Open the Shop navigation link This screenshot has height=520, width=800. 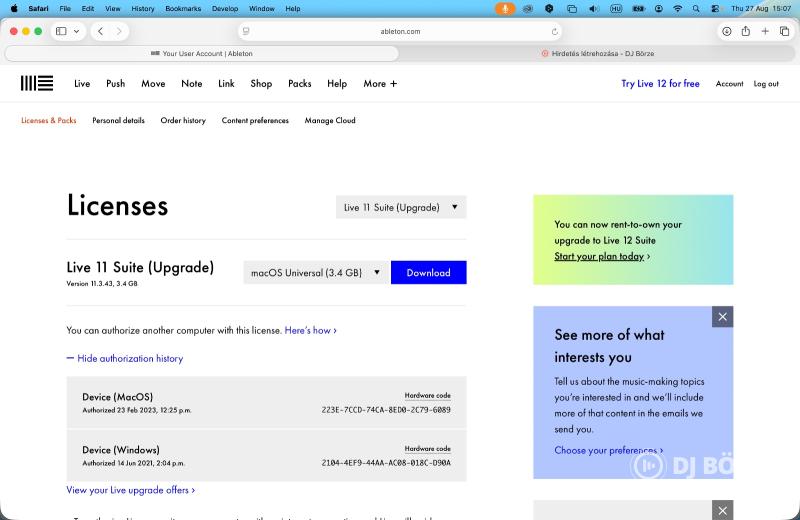[261, 84]
